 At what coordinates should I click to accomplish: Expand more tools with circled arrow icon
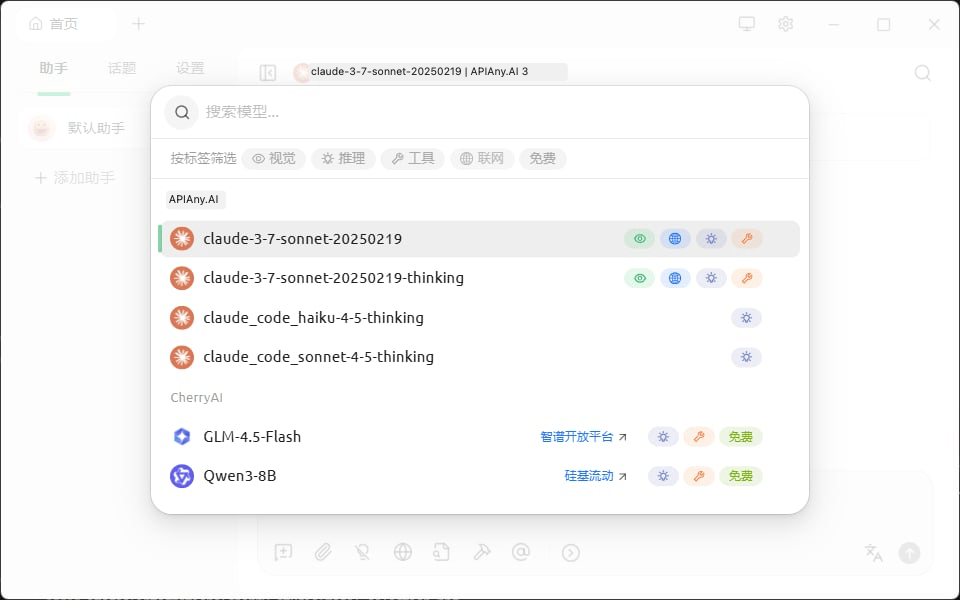[x=571, y=553]
